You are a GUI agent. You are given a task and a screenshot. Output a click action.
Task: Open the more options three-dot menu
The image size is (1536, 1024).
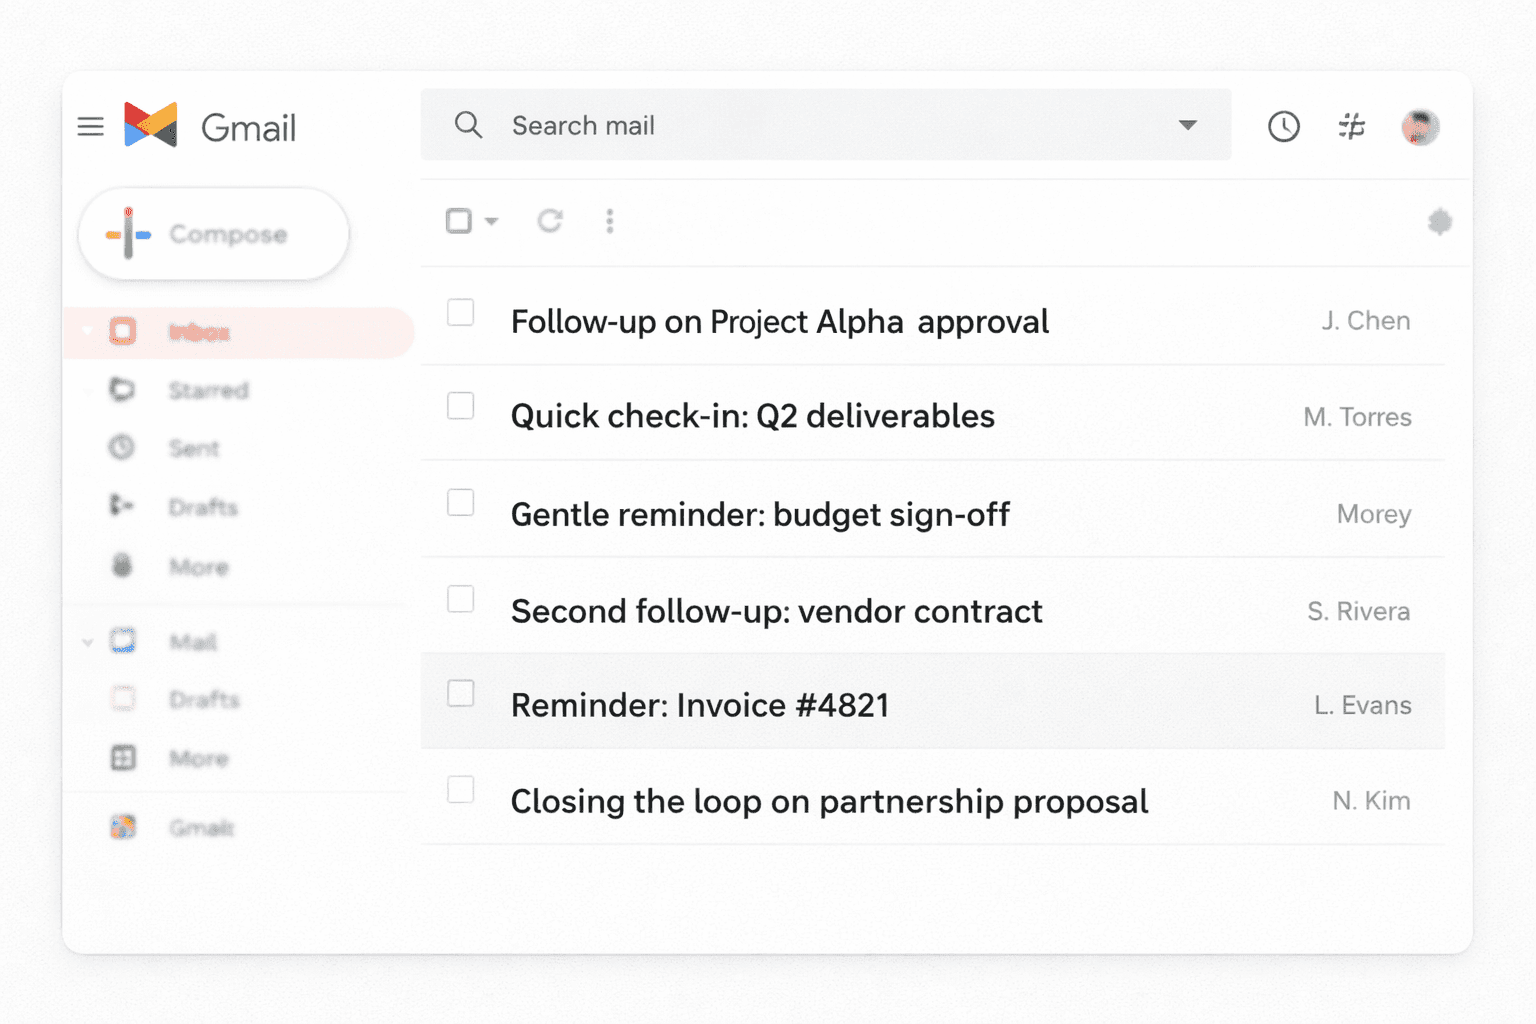(609, 221)
